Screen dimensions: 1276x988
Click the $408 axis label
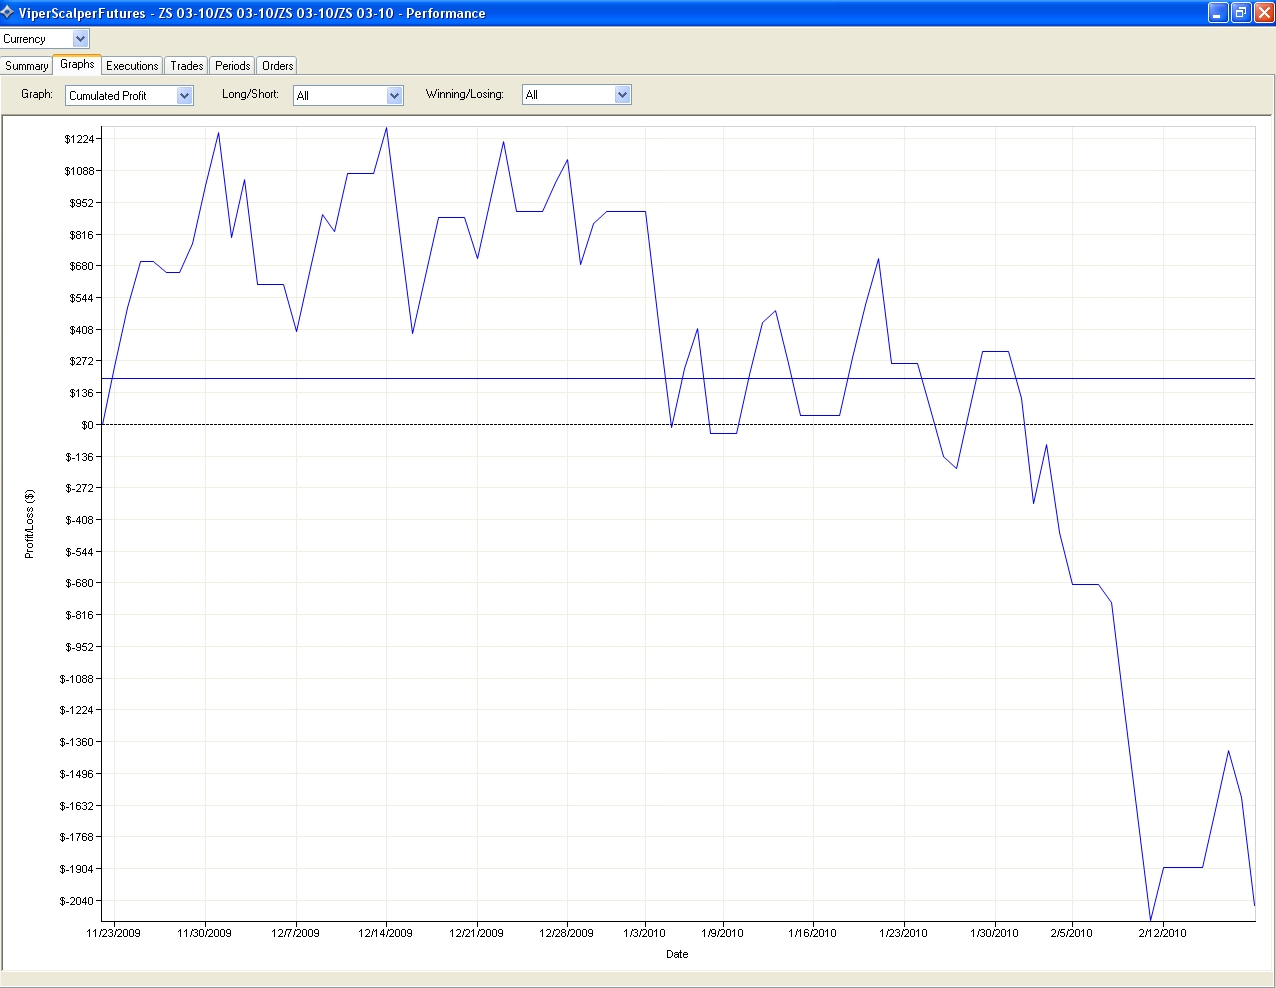(82, 330)
